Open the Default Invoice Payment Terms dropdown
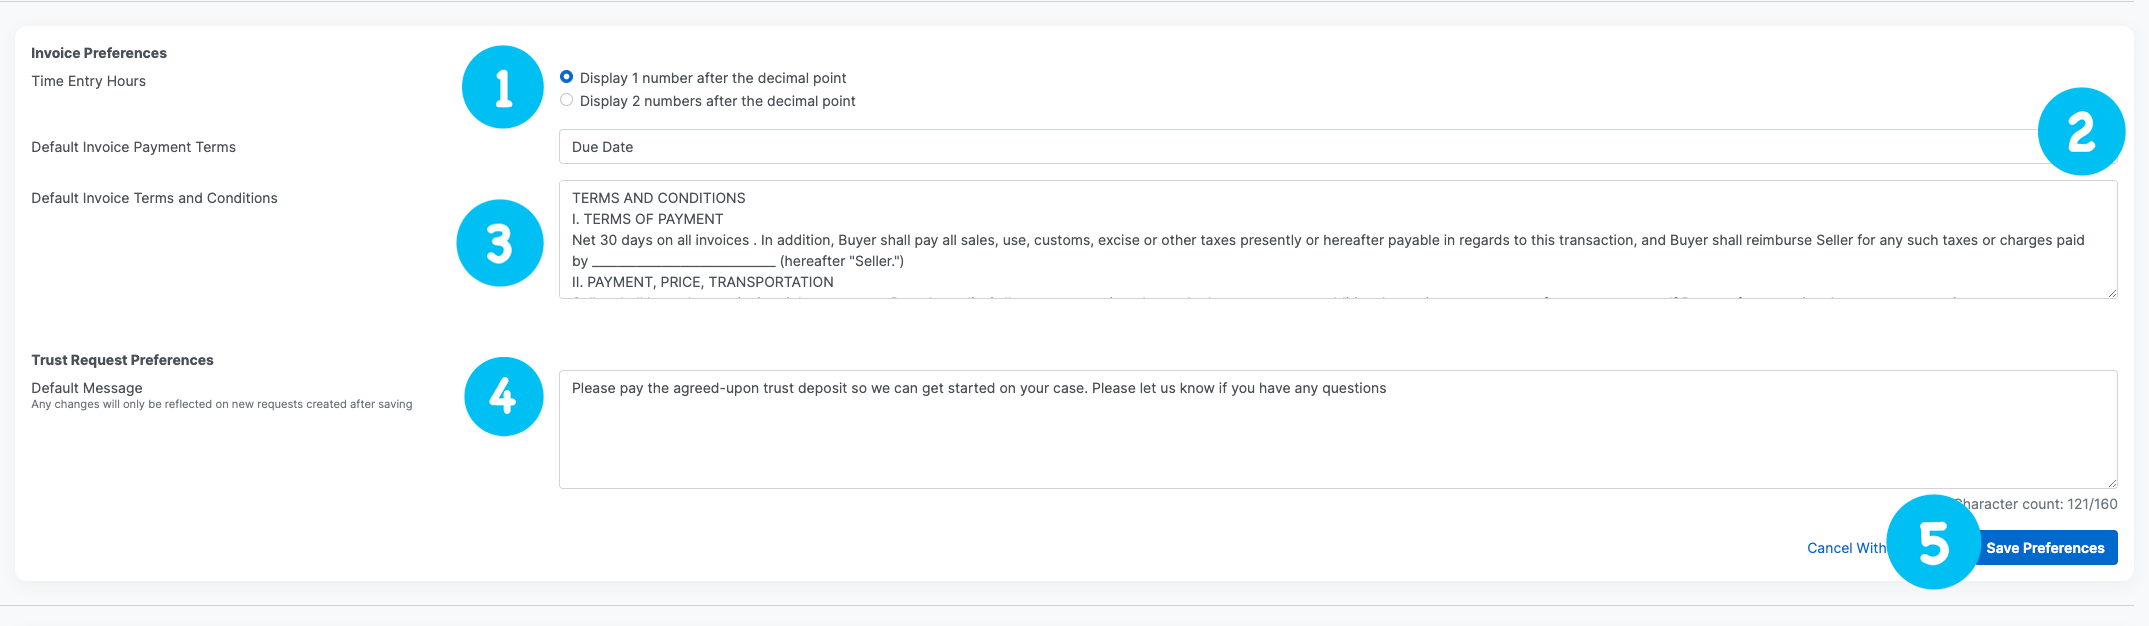 1290,147
